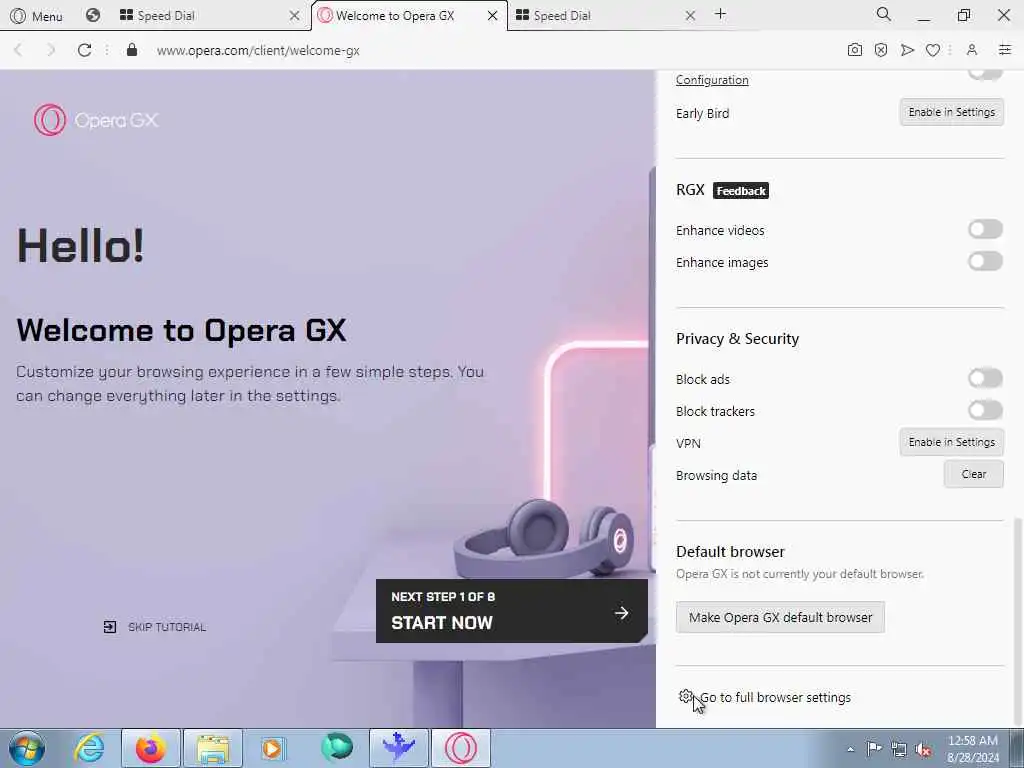
Task: Open Firefox from the taskbar
Action: 150,748
